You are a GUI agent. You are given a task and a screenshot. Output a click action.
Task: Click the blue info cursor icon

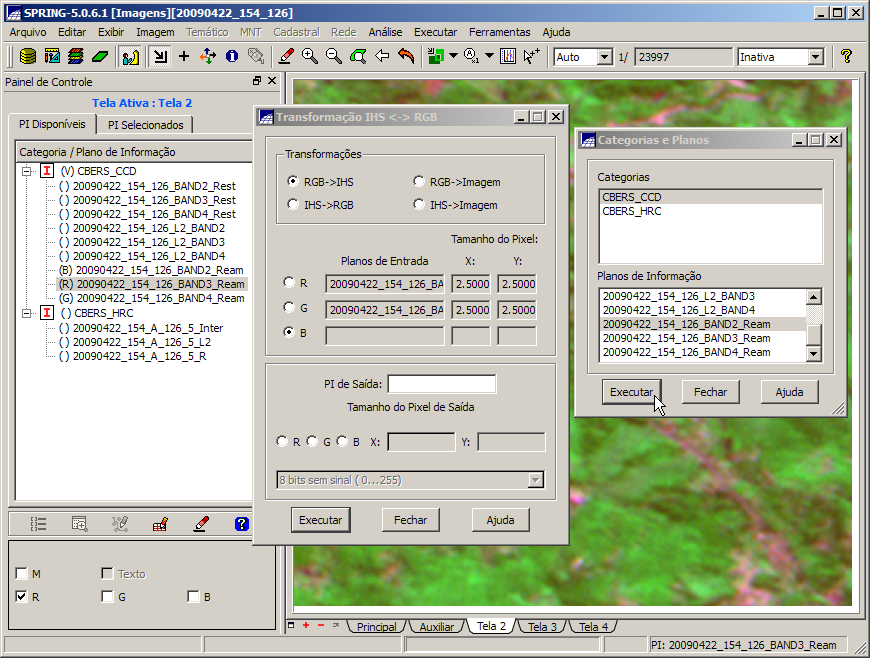(x=232, y=57)
